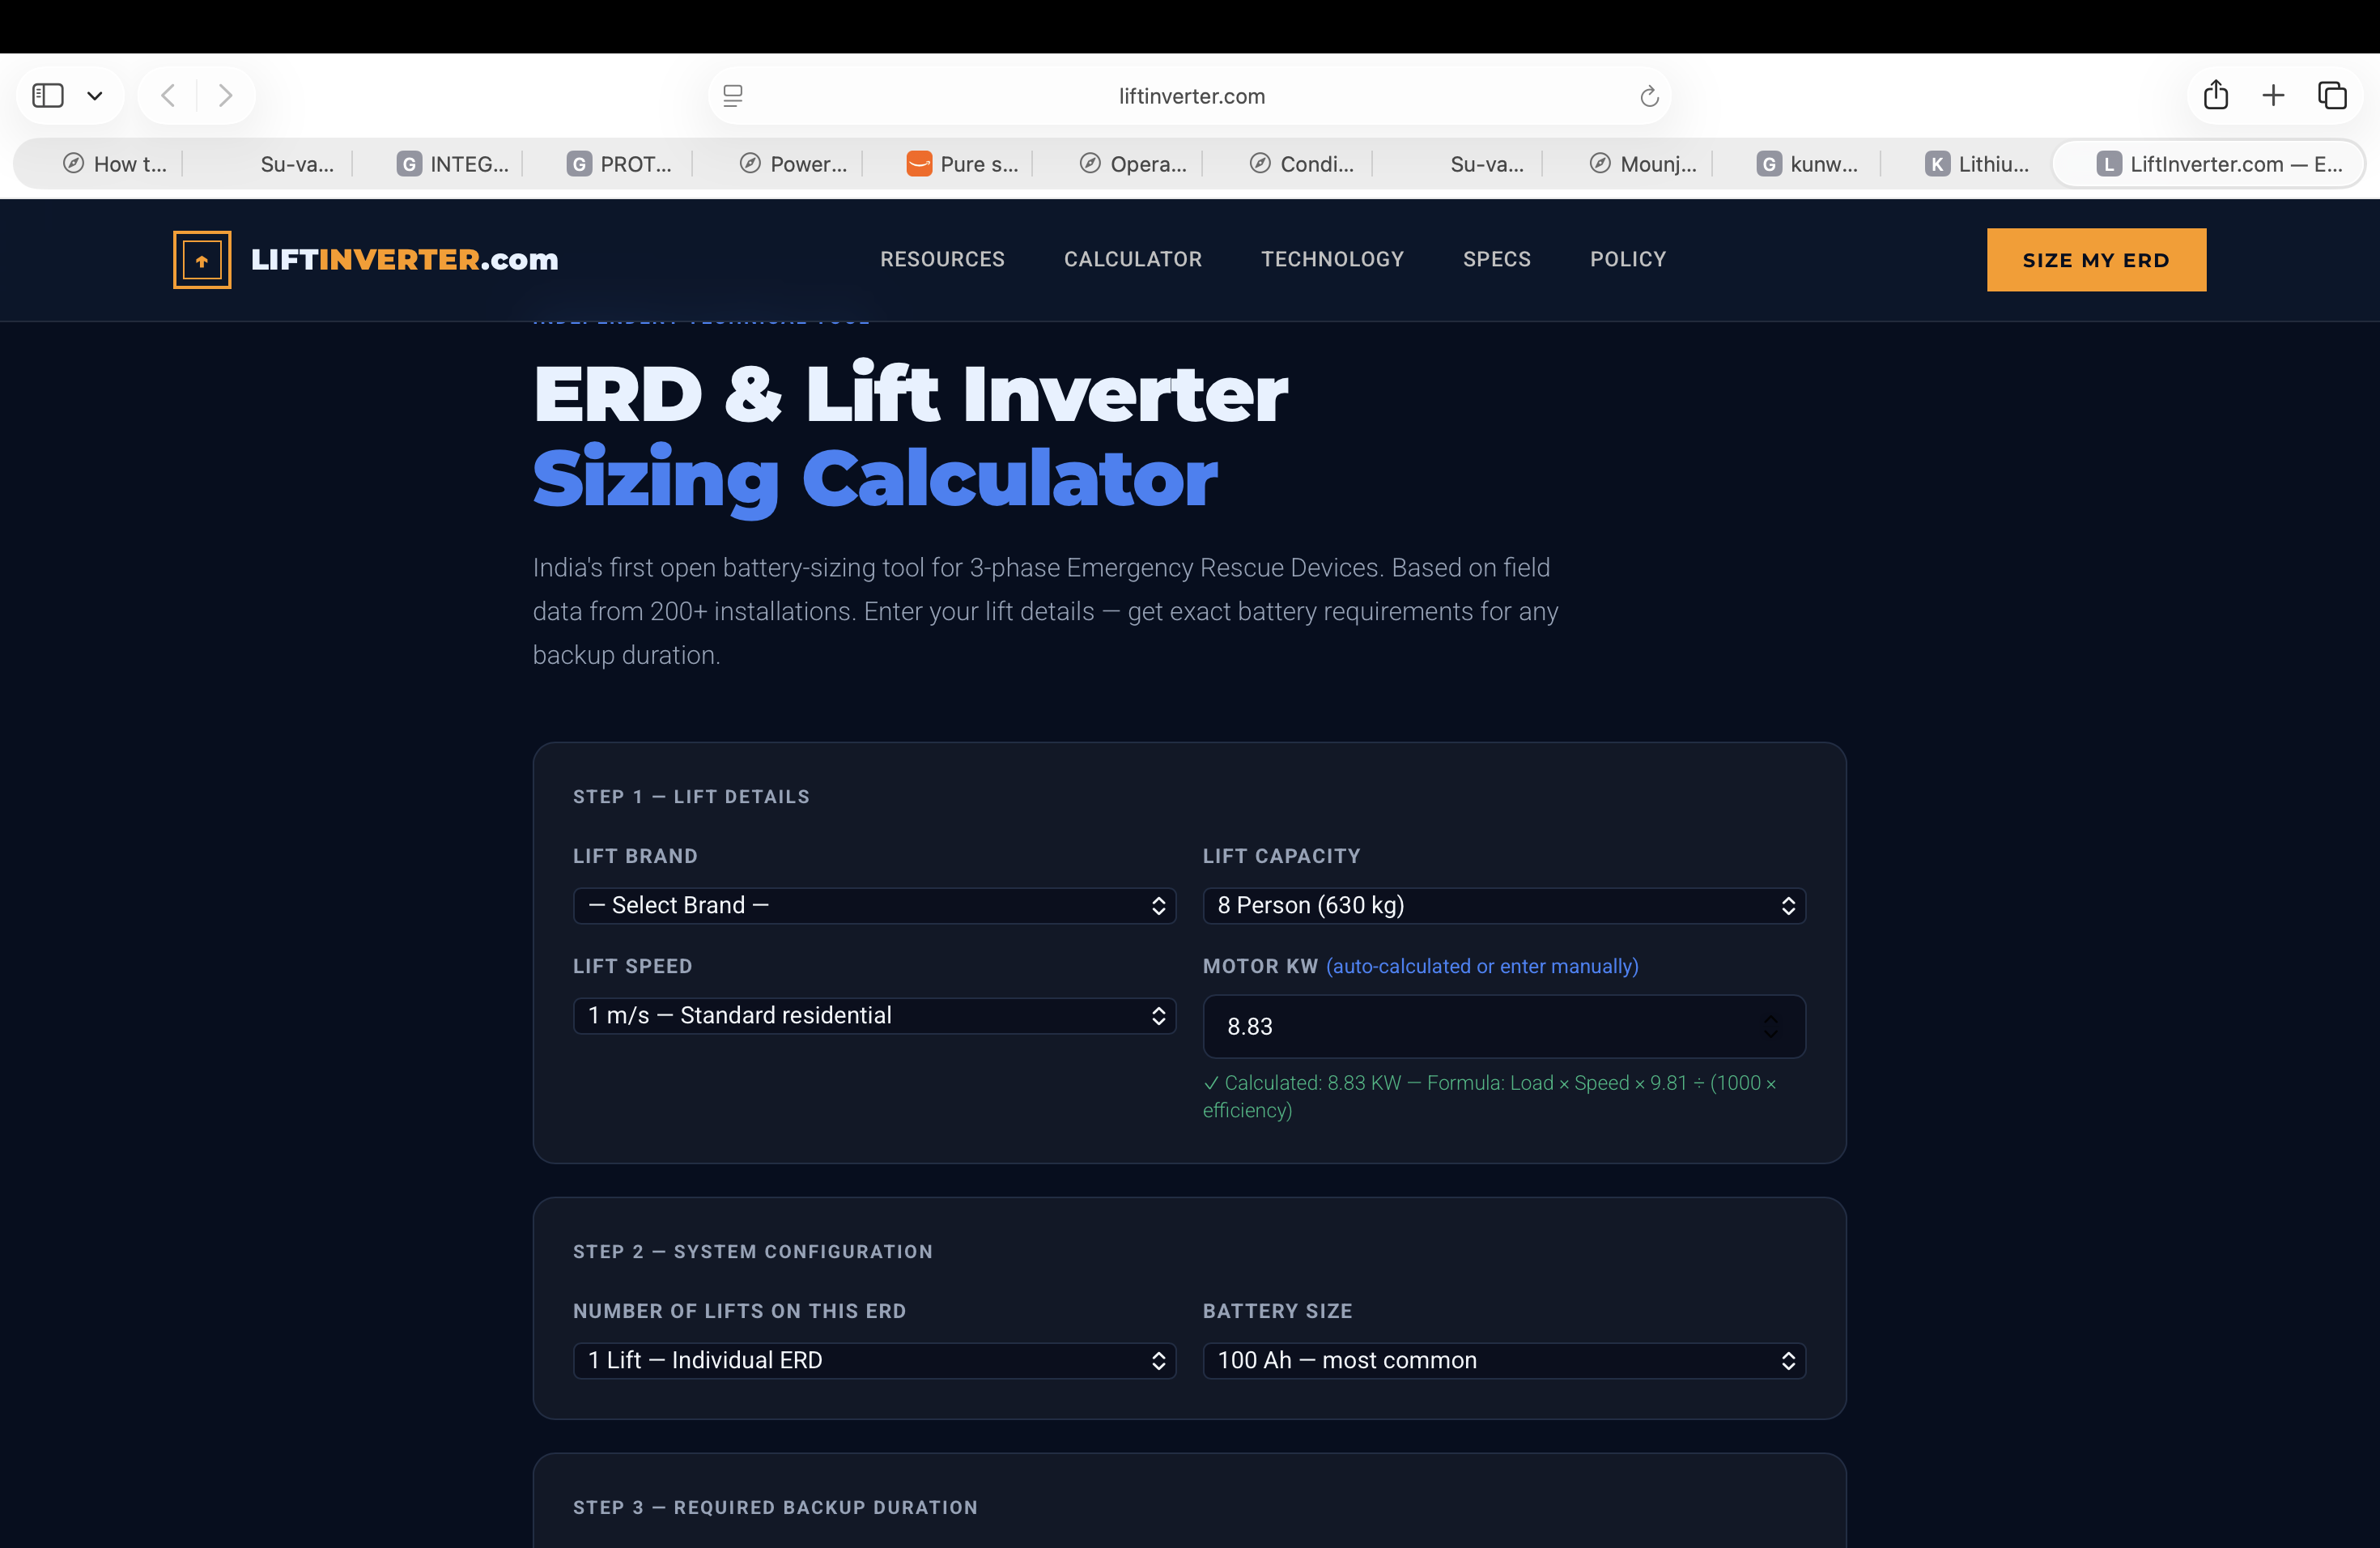Open the SPECS nav link
Viewport: 2380px width, 1548px height.
(x=1497, y=259)
